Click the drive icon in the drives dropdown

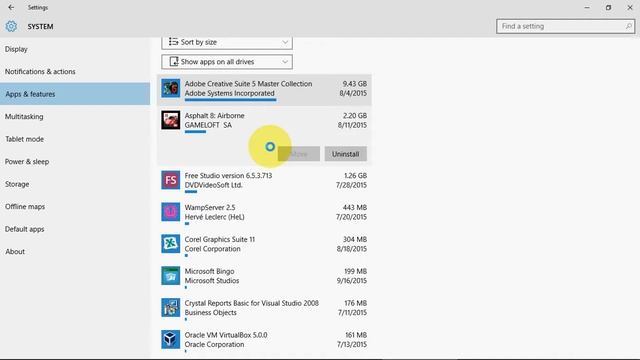point(173,62)
